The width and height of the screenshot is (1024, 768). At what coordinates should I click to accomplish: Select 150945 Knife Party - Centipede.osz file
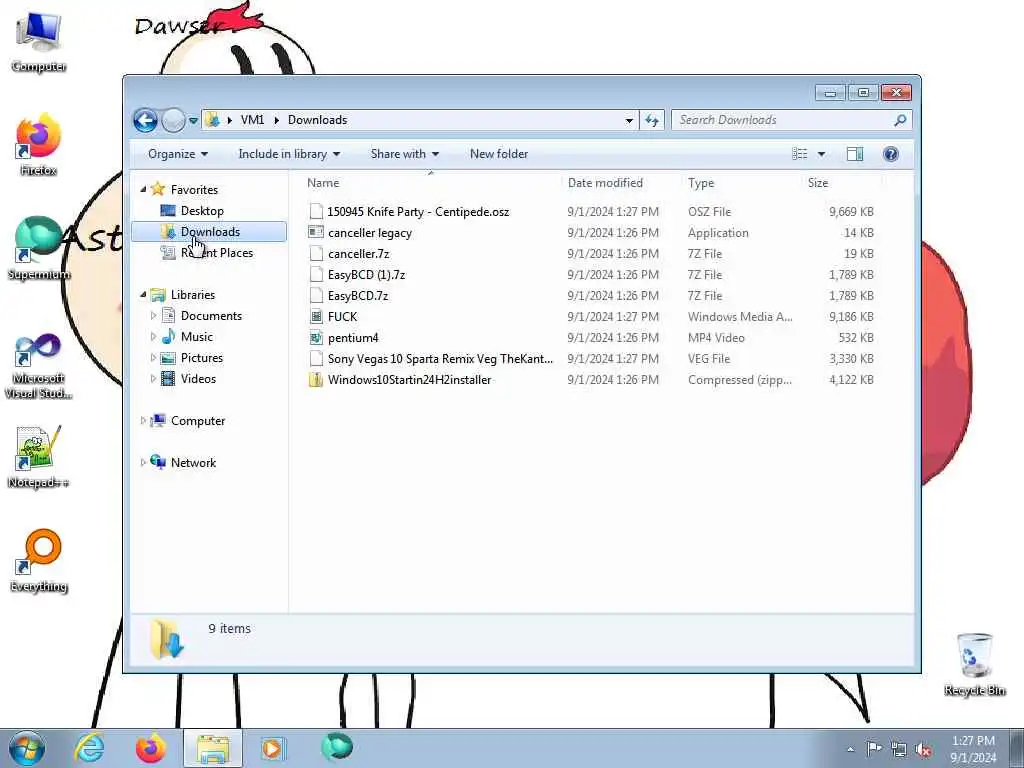418,212
